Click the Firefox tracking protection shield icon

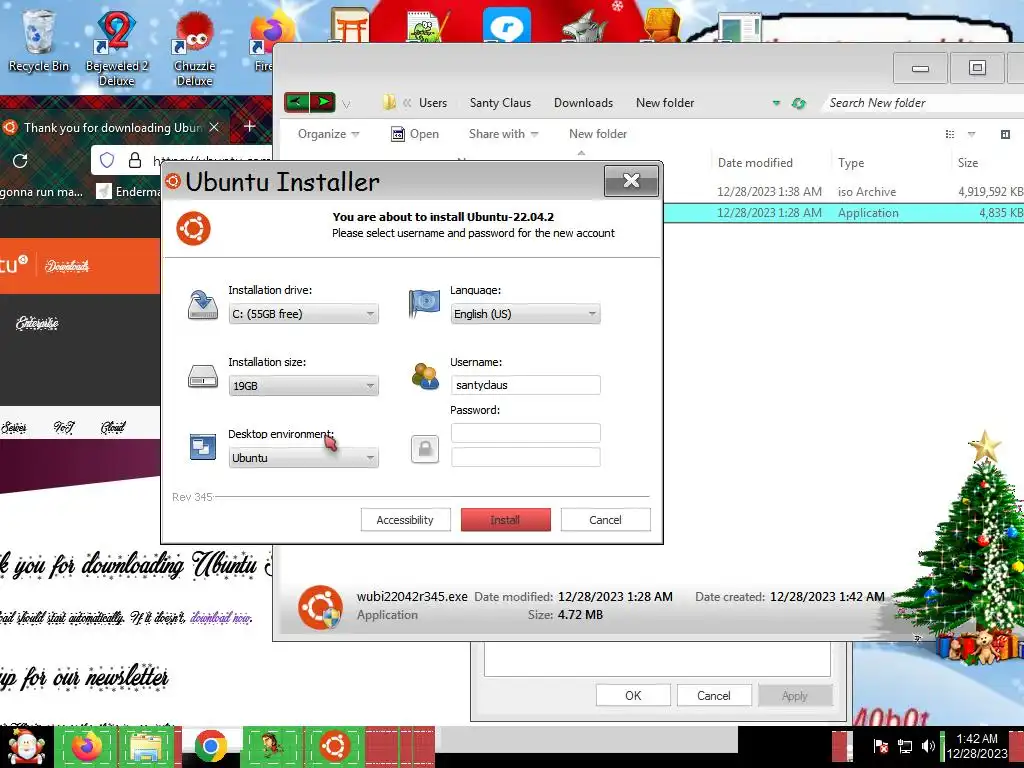point(107,160)
